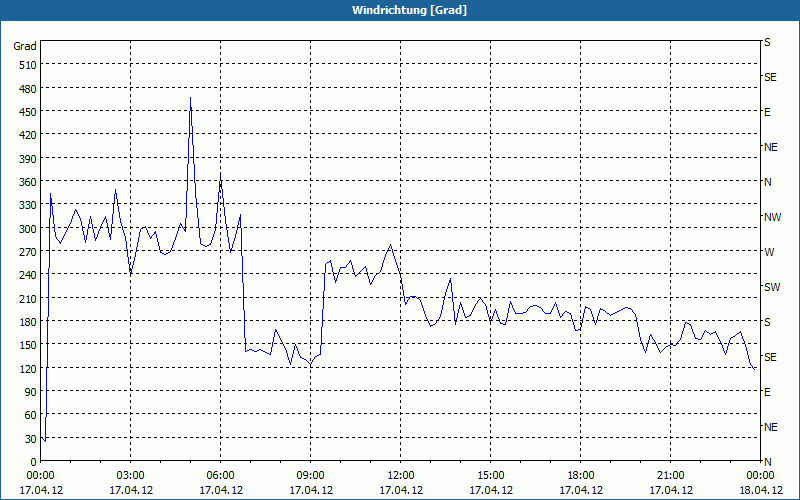The height and width of the screenshot is (500, 800).
Task: Click the 420 y-axis value
Action: tap(28, 135)
